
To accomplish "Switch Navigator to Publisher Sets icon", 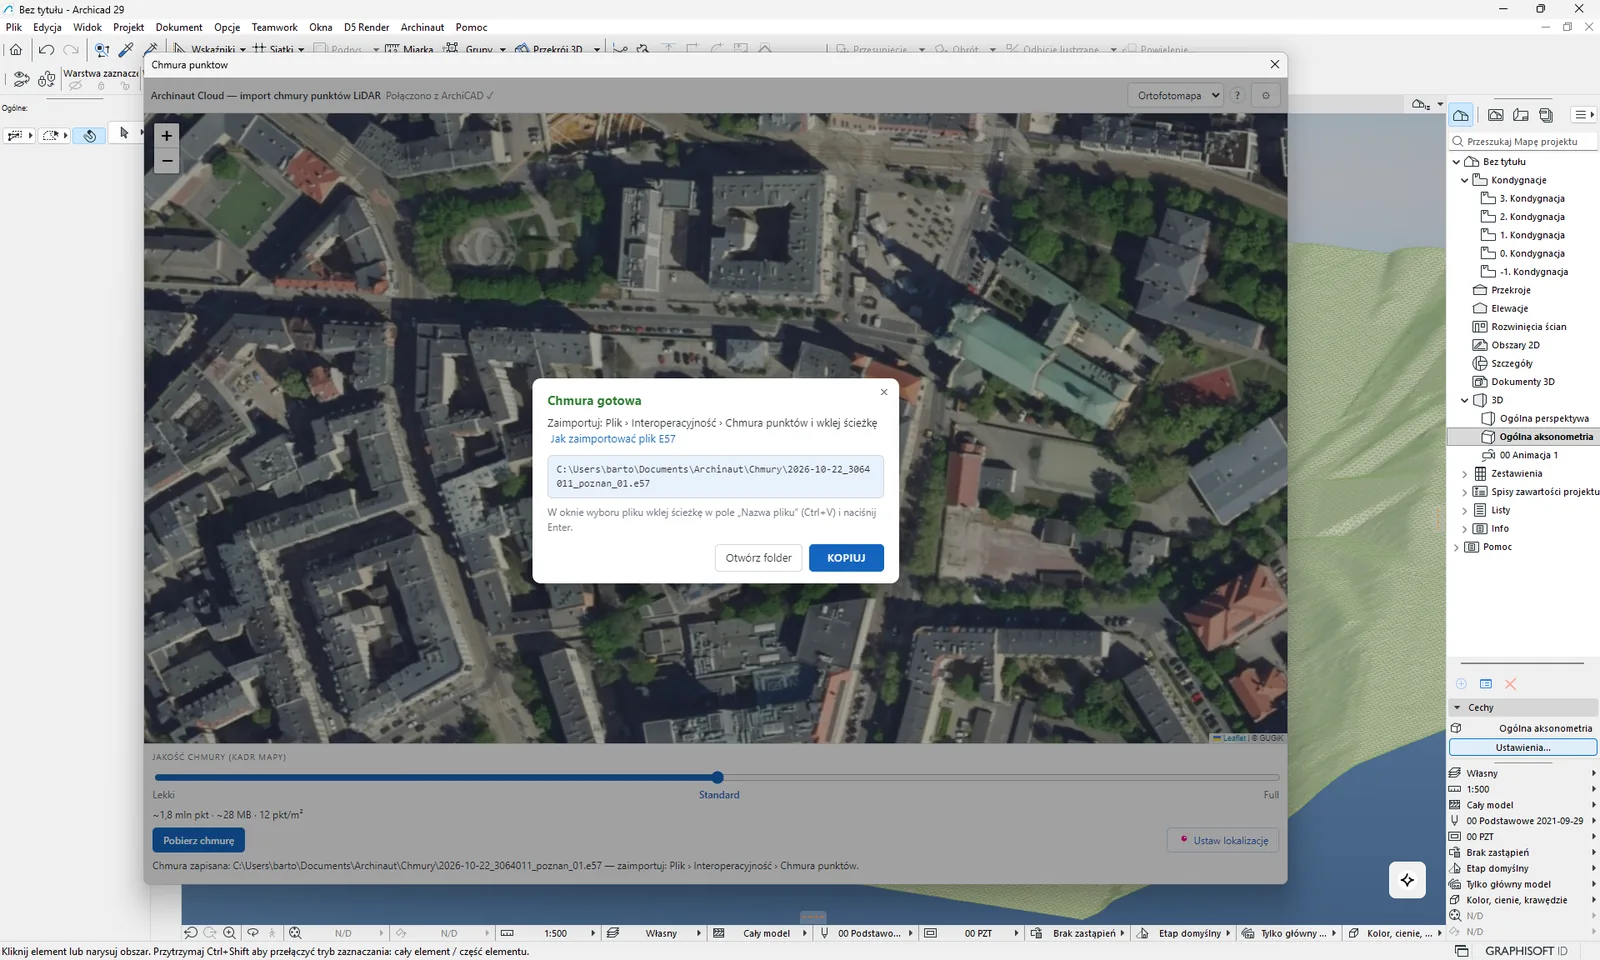I will tap(1546, 115).
